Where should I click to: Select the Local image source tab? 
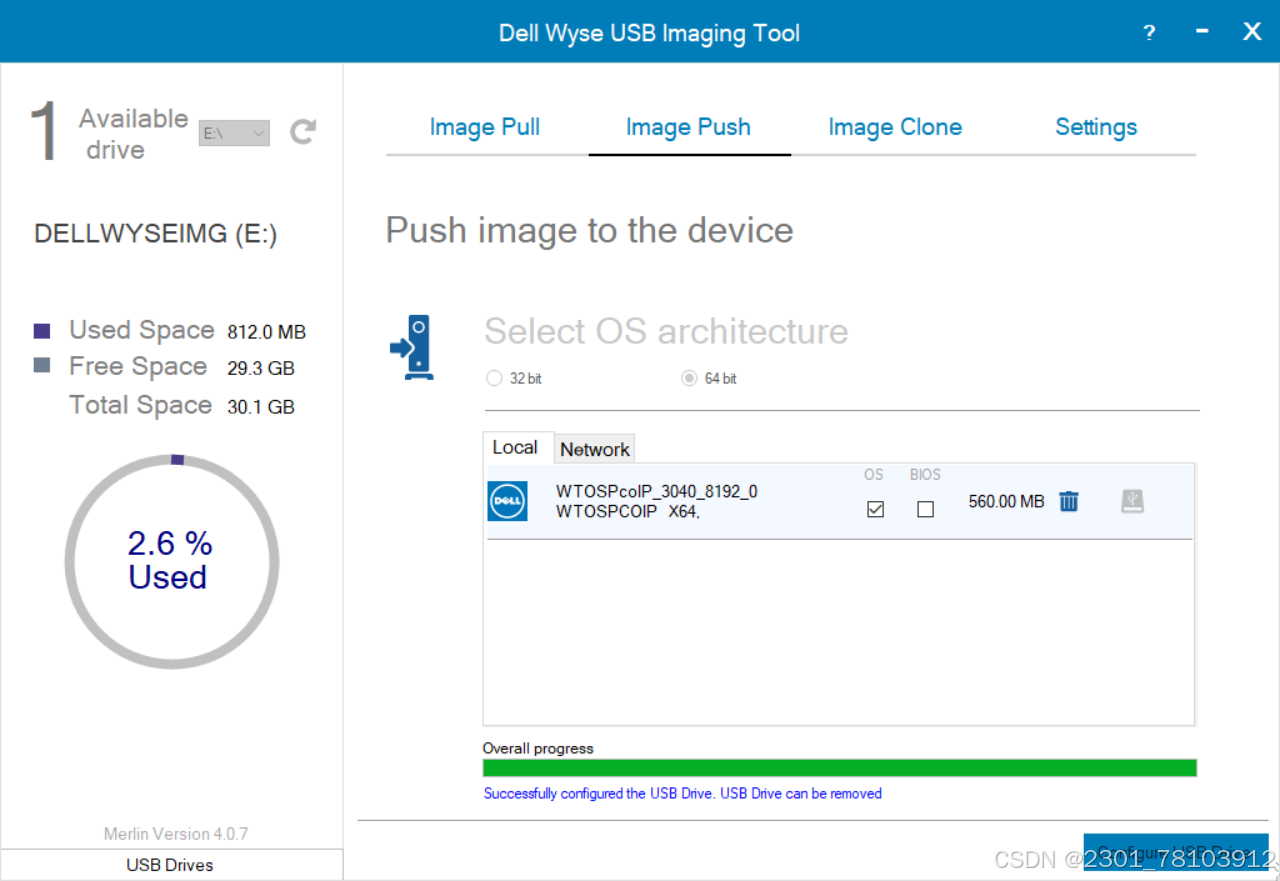[x=516, y=448]
